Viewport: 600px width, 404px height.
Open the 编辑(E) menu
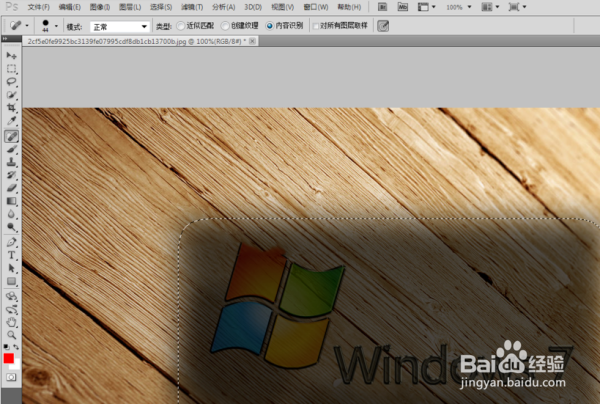pyautogui.click(x=70, y=7)
